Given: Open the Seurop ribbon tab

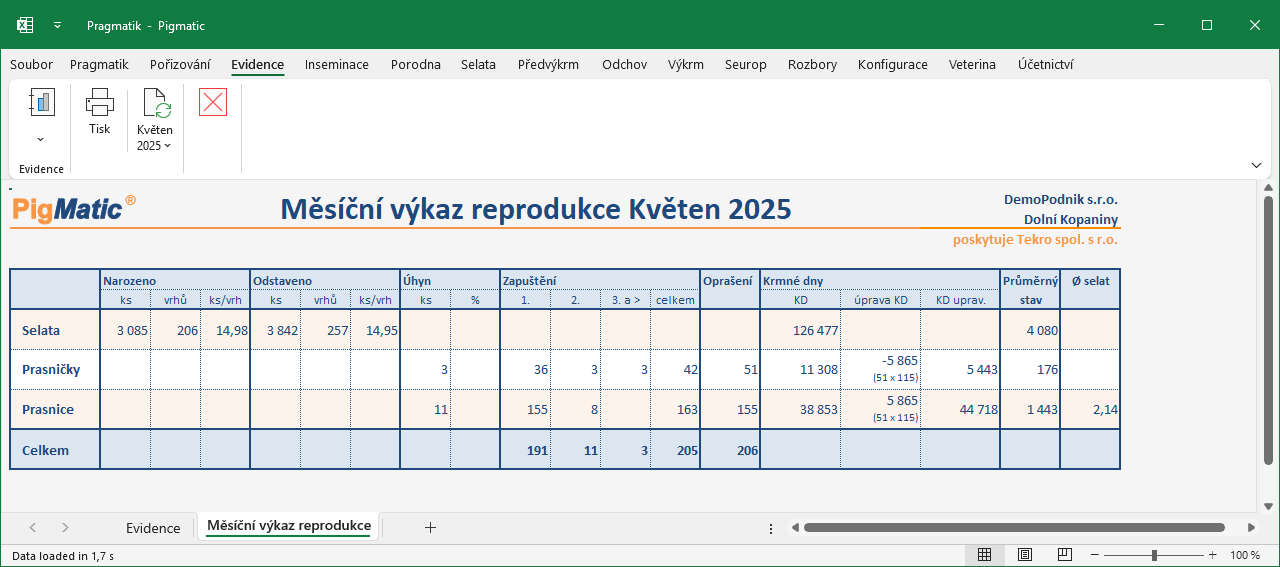Looking at the screenshot, I should (x=746, y=65).
